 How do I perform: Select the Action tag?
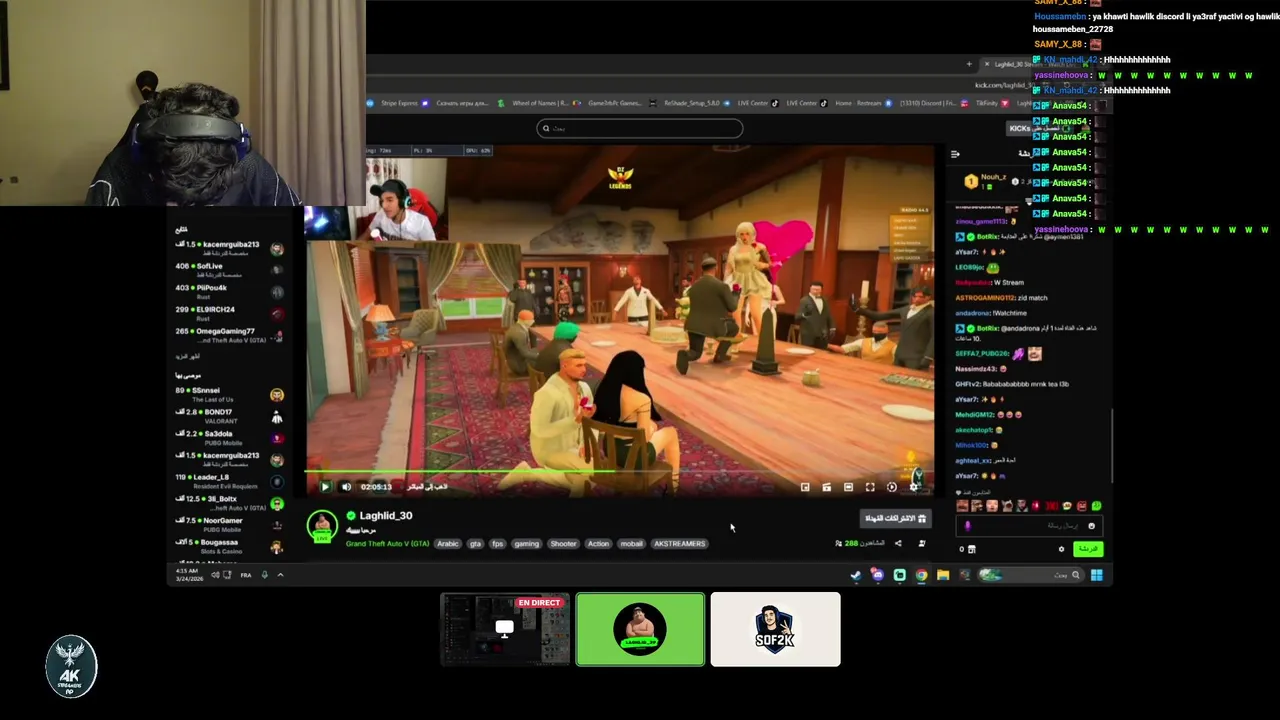pyautogui.click(x=598, y=544)
